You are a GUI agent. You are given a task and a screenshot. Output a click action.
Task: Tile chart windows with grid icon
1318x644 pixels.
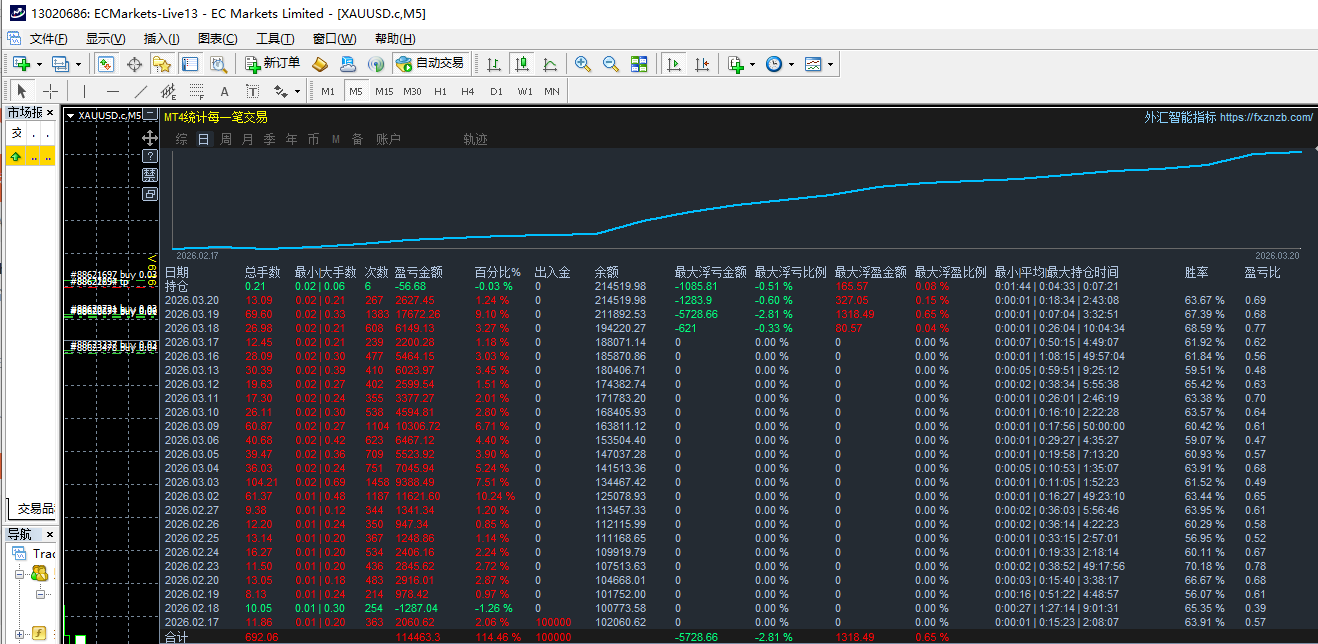coord(639,64)
